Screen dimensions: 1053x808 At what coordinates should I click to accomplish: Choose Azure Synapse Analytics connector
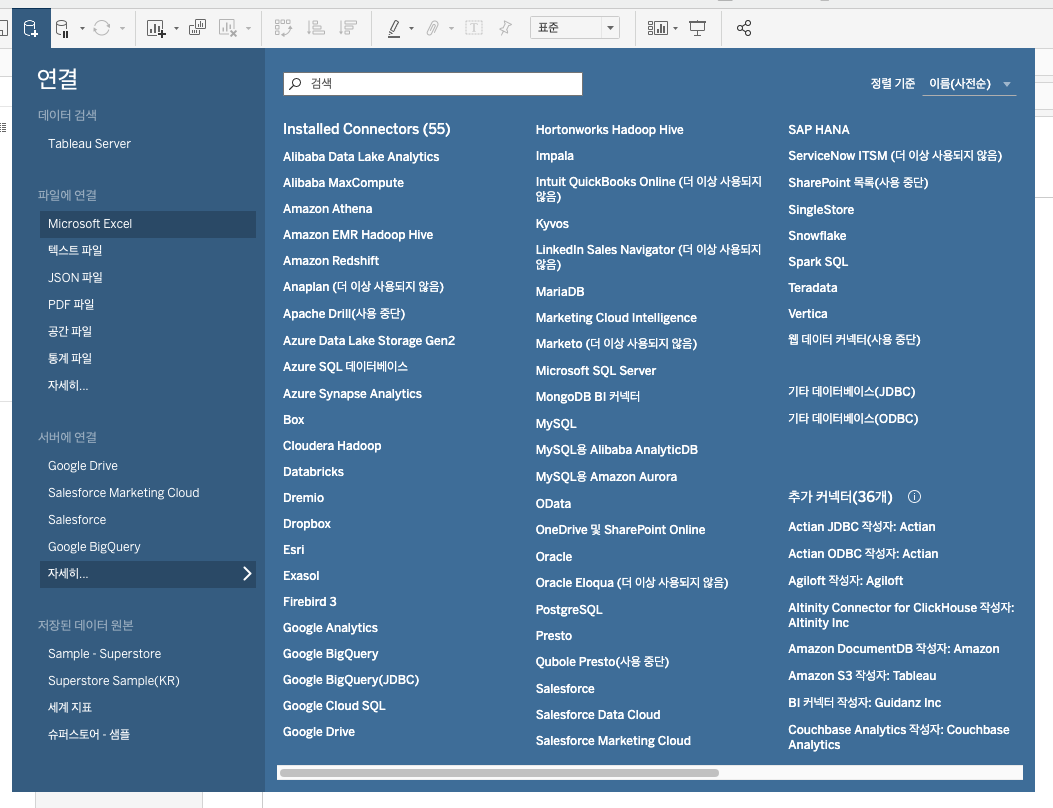pyautogui.click(x=353, y=394)
